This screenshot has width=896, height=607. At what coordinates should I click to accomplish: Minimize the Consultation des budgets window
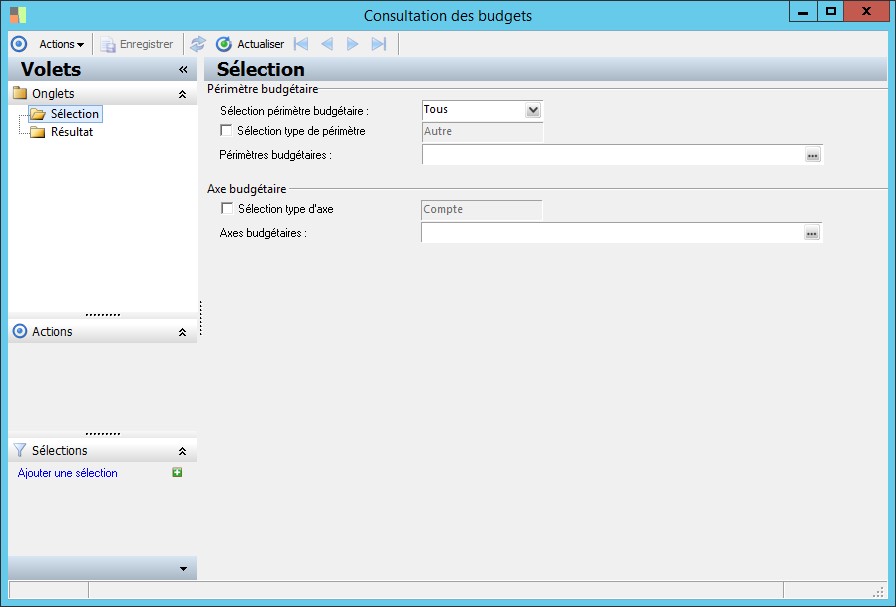pyautogui.click(x=802, y=11)
